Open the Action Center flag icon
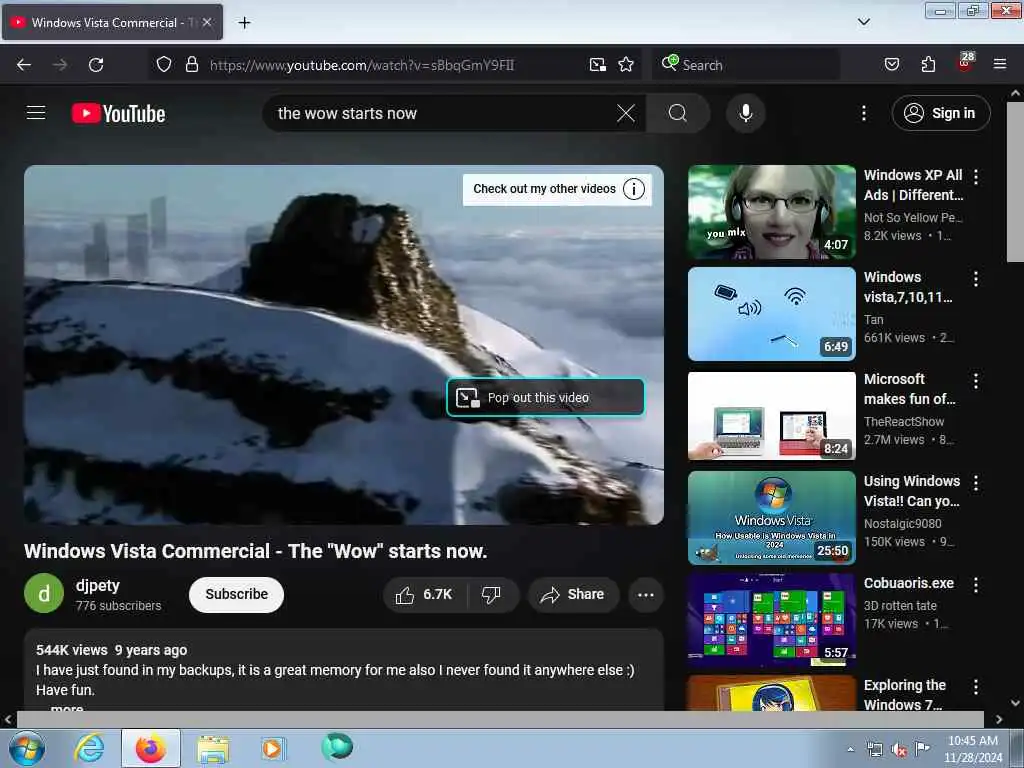The width and height of the screenshot is (1024, 768). click(922, 748)
